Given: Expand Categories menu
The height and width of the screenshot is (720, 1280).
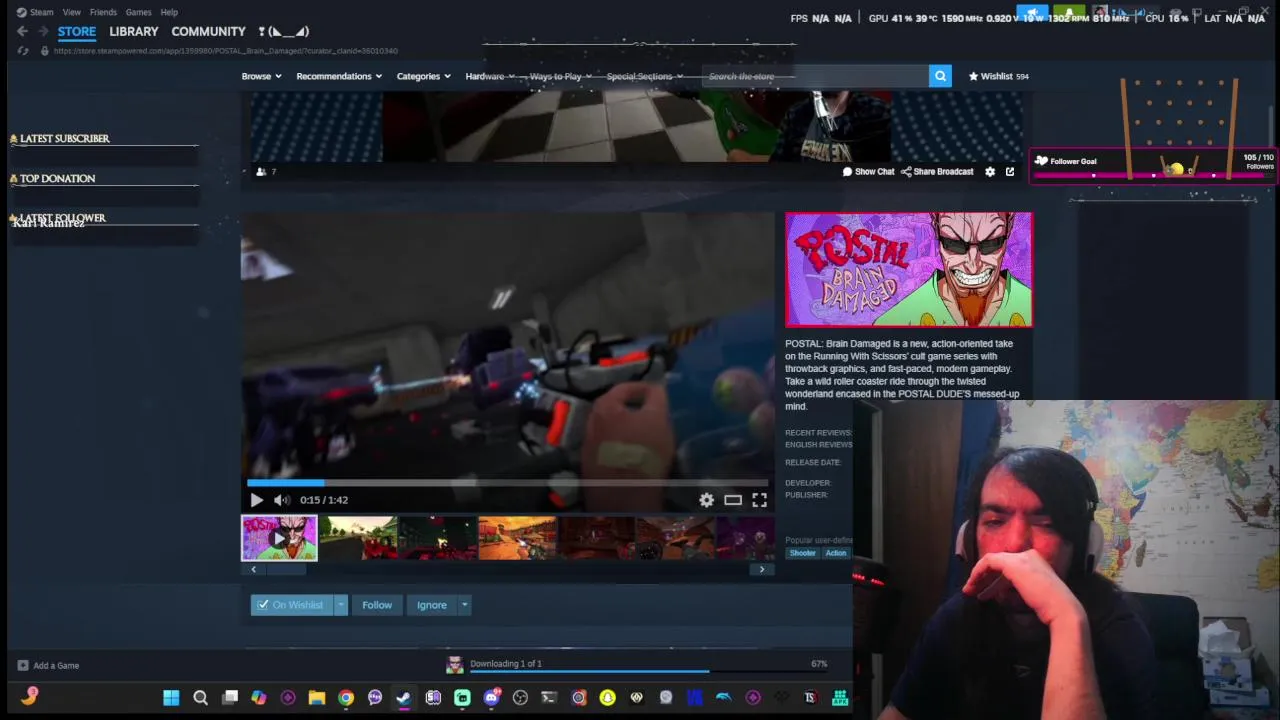Looking at the screenshot, I should [423, 76].
